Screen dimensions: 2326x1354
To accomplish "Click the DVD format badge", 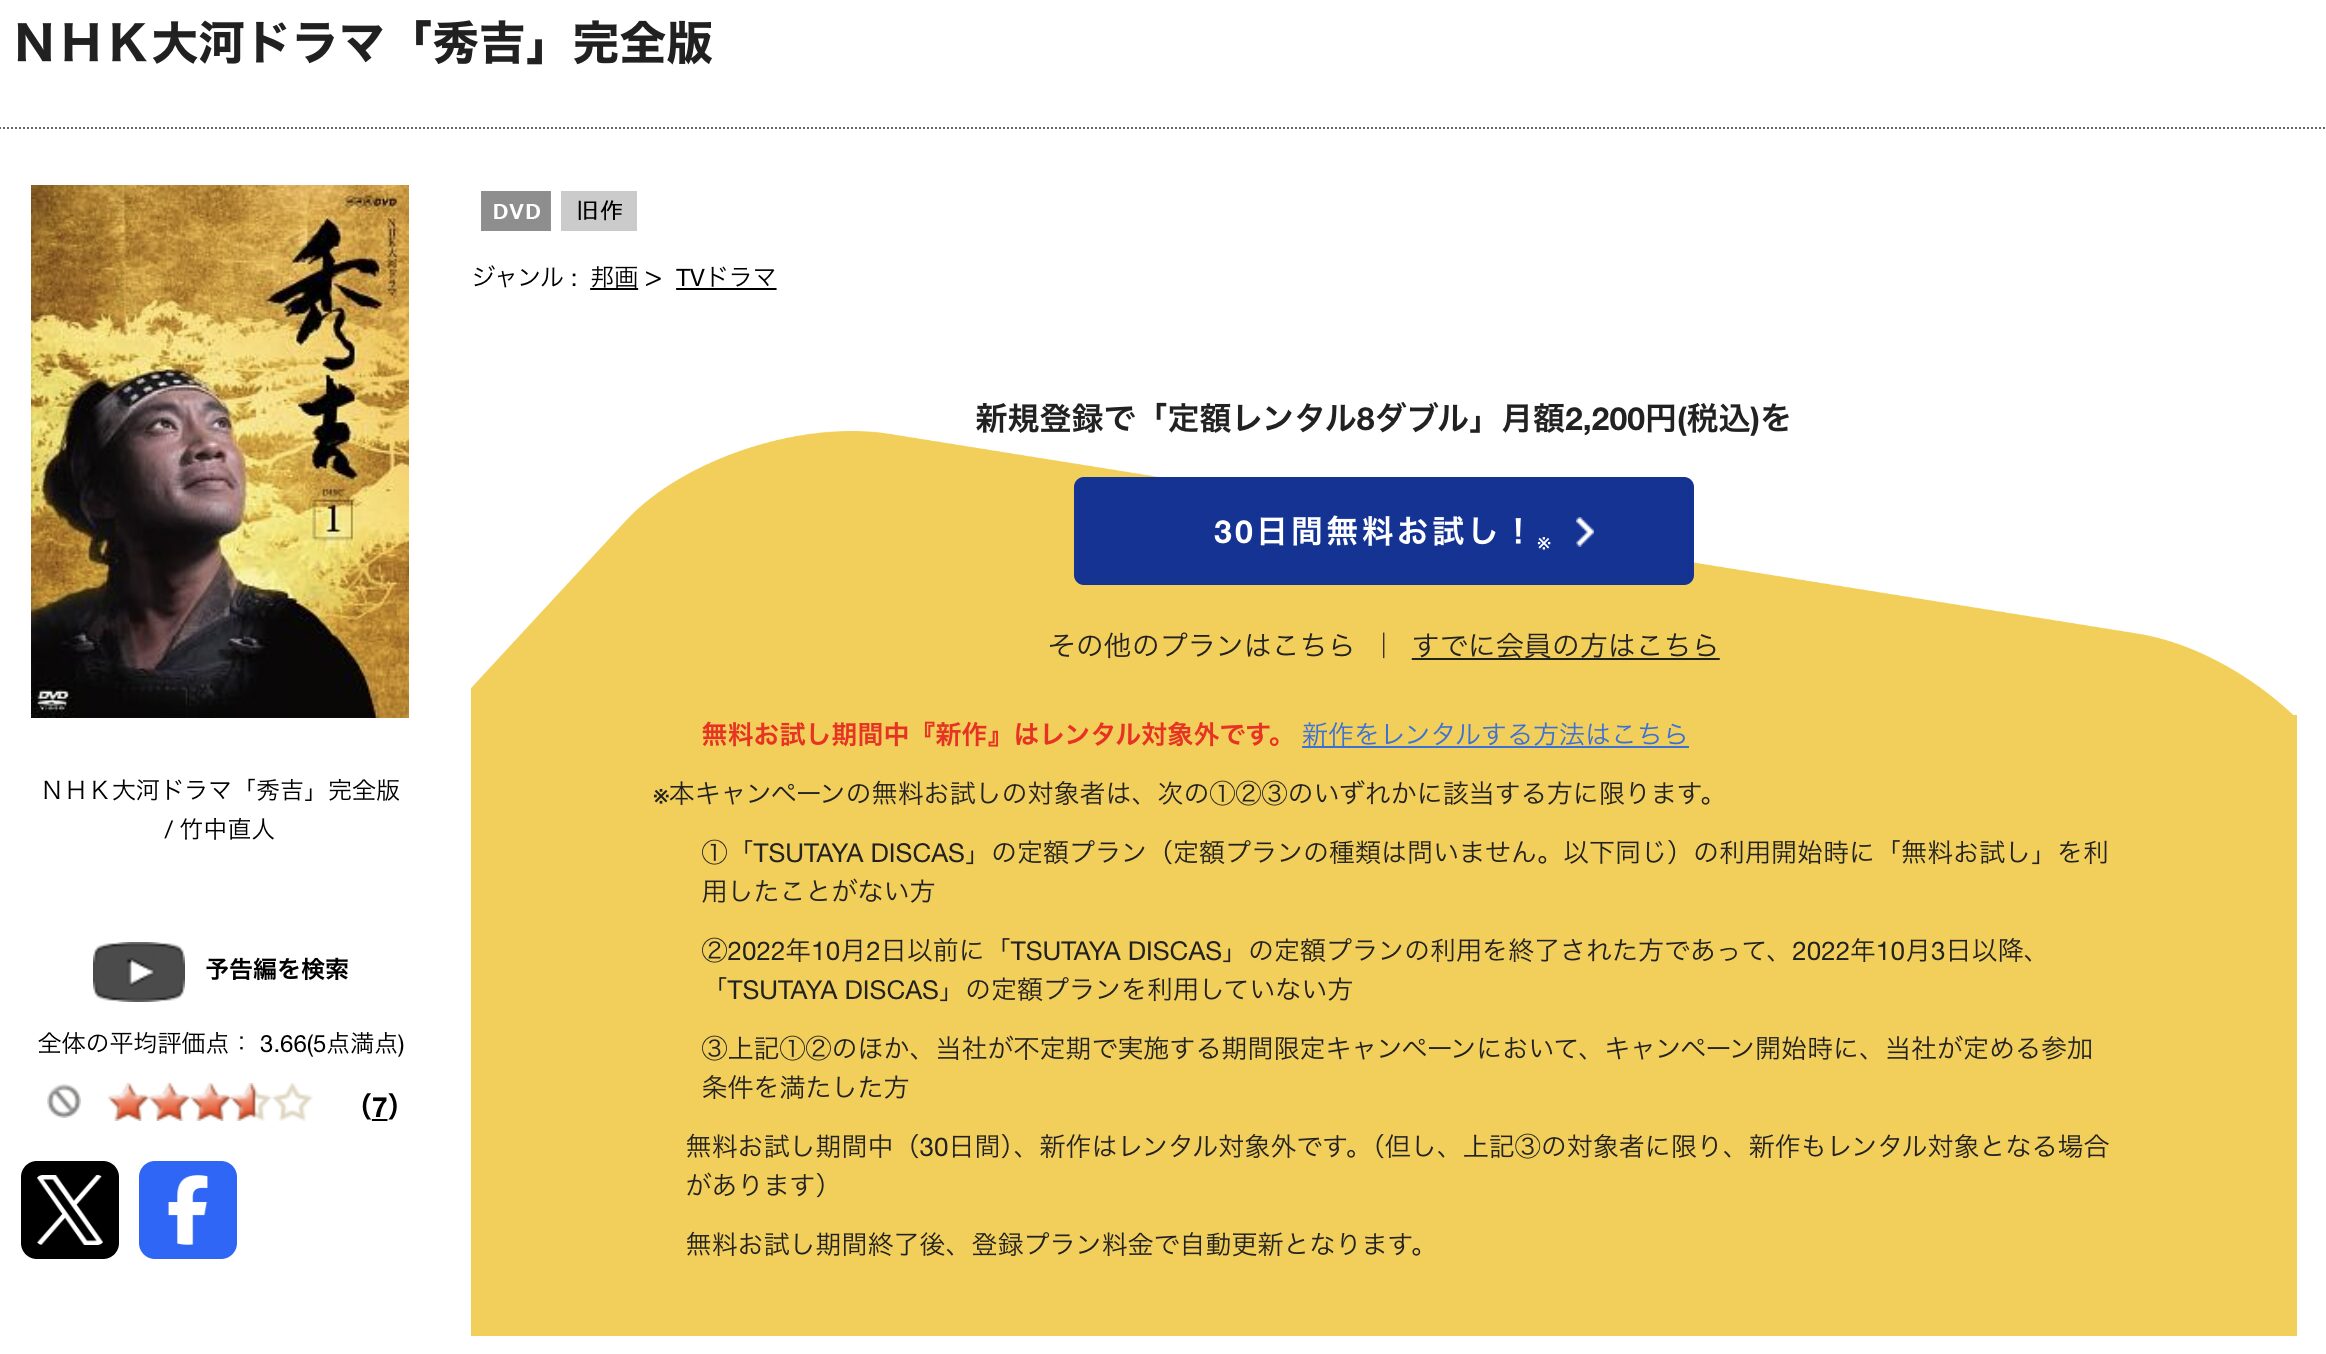I will [516, 211].
